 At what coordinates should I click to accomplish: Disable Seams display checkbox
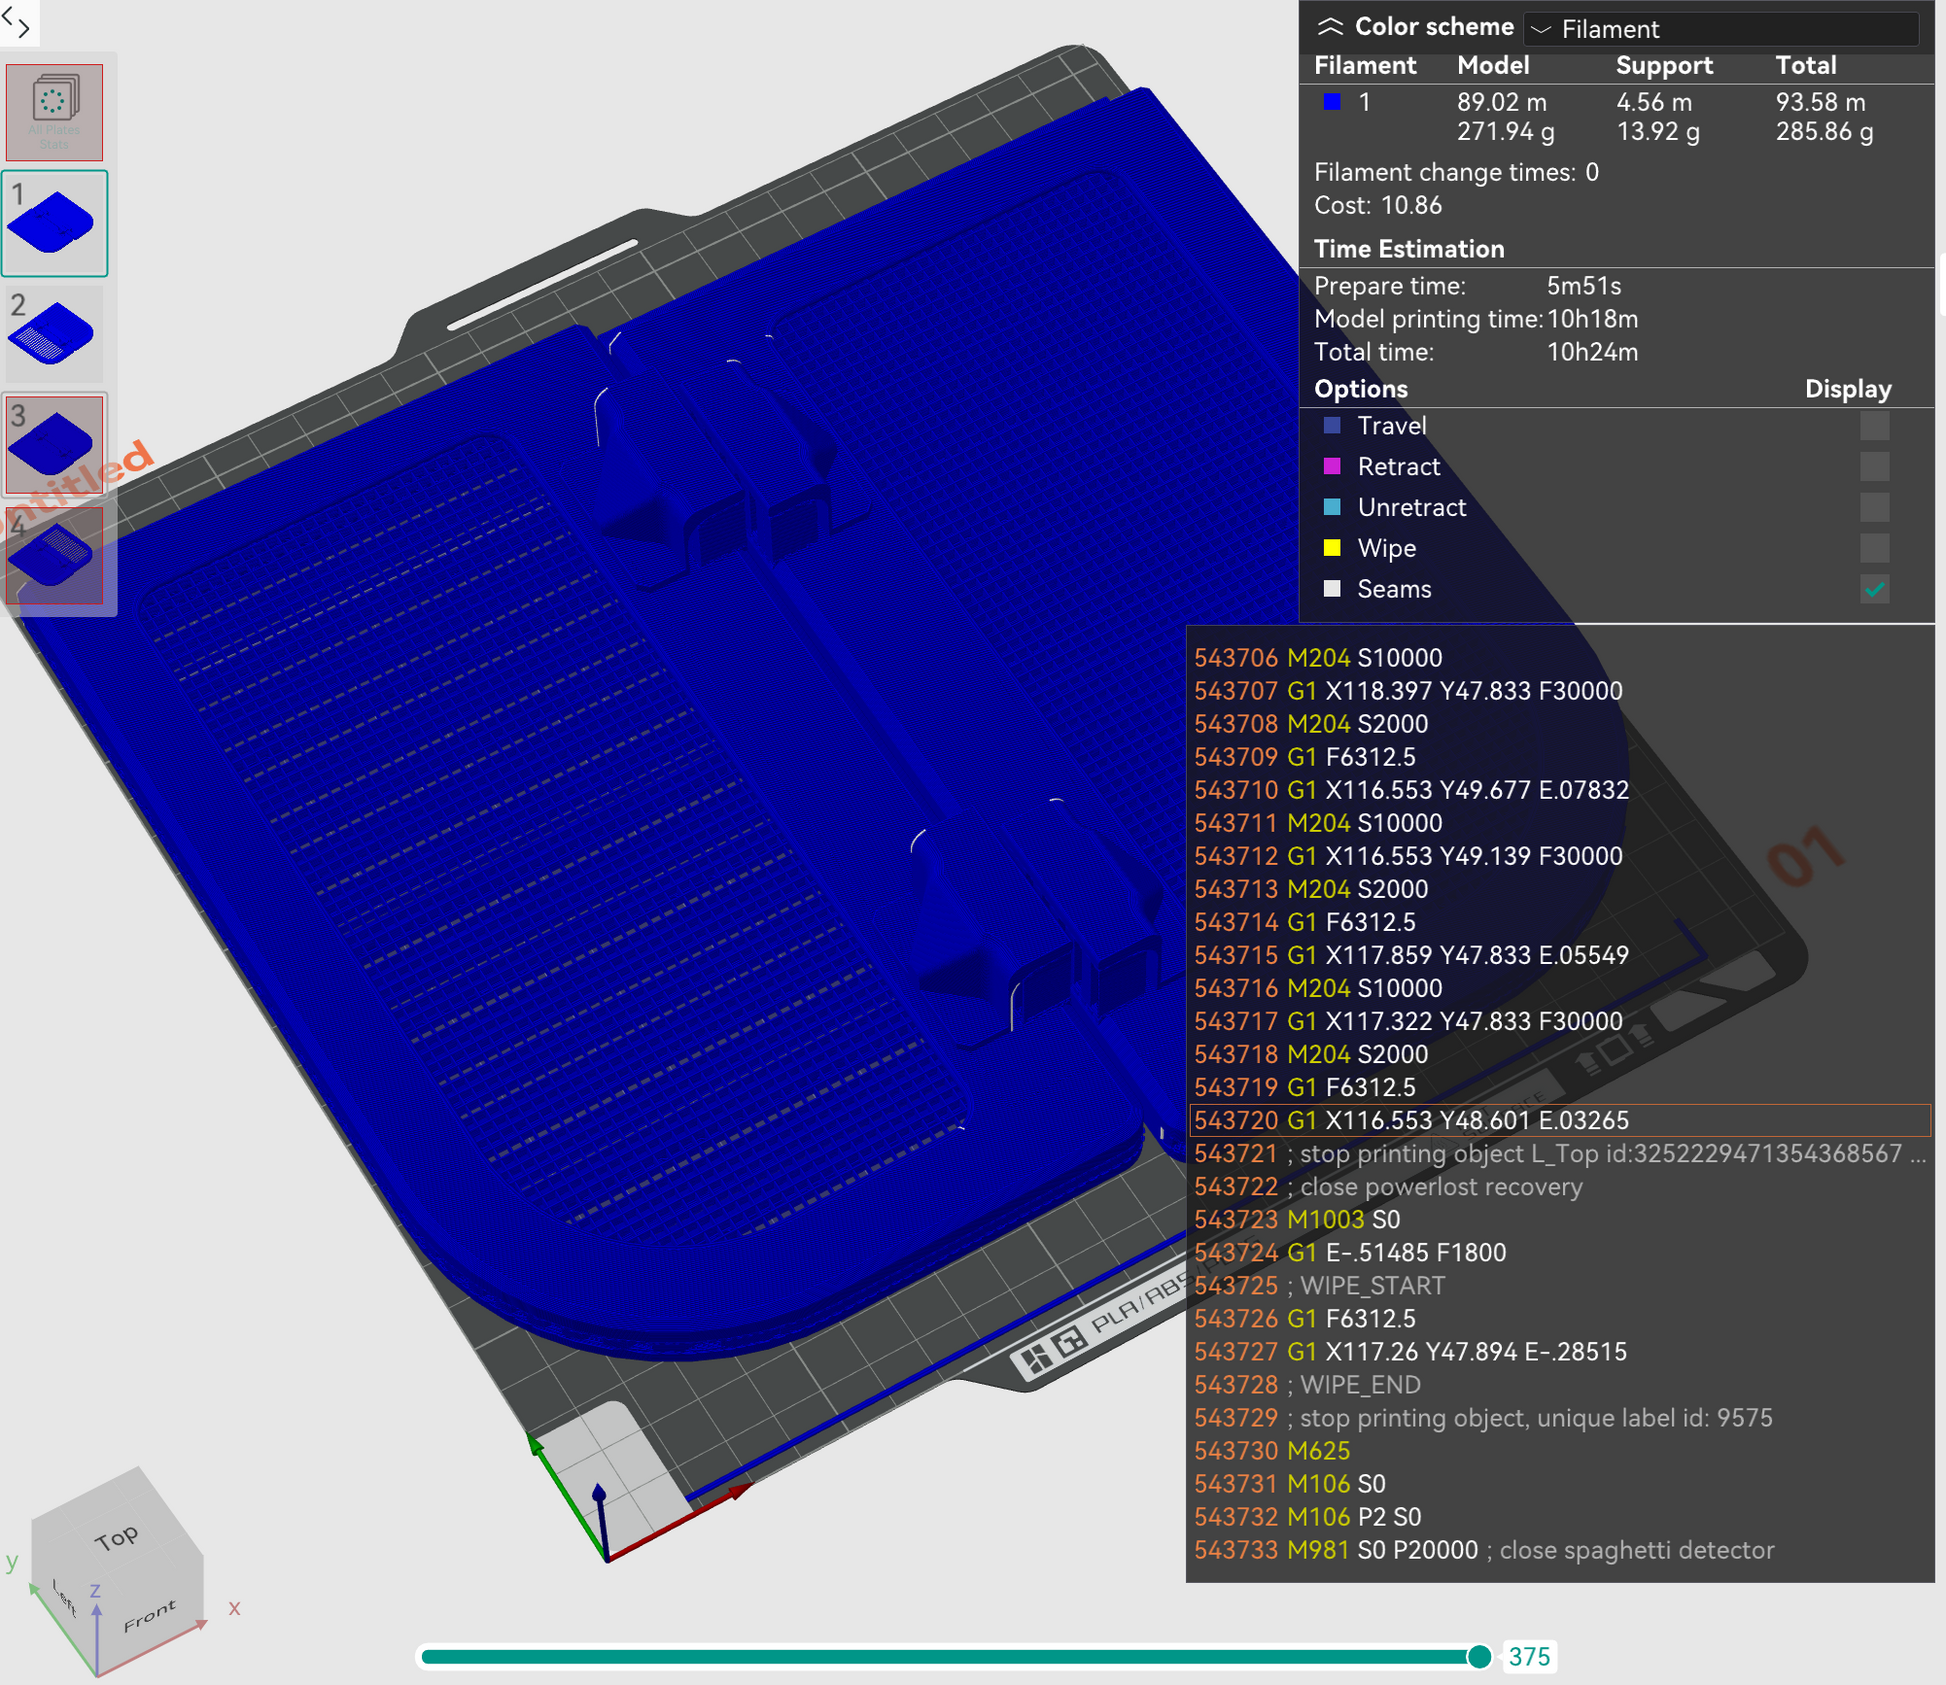[x=1873, y=590]
